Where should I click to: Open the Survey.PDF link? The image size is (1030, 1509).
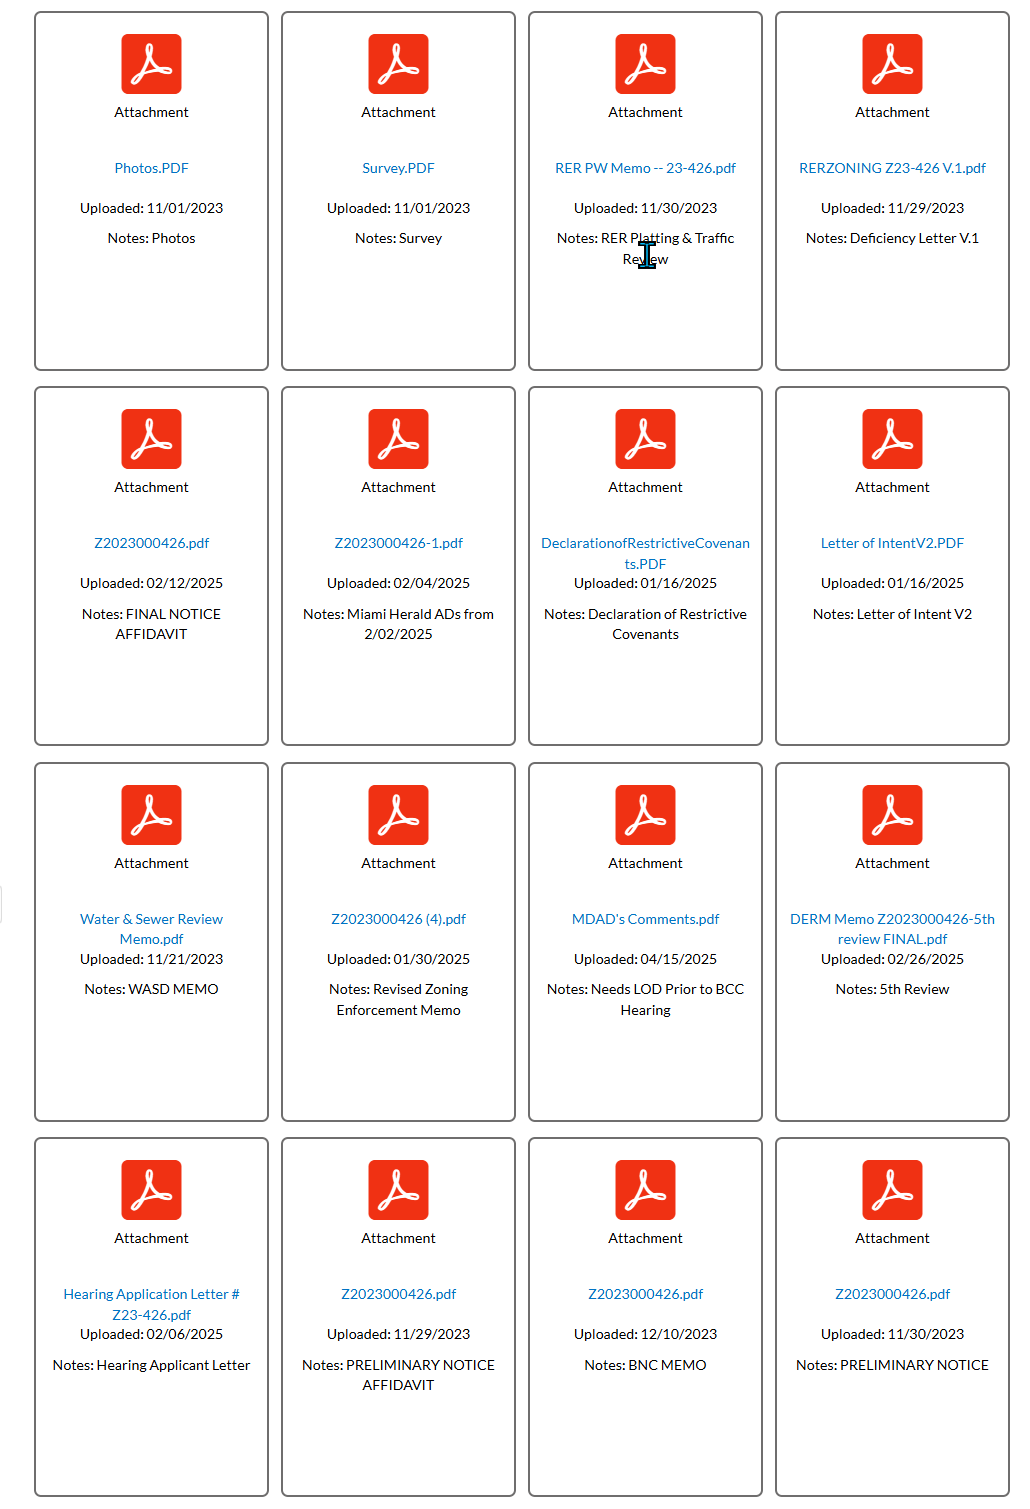(398, 168)
